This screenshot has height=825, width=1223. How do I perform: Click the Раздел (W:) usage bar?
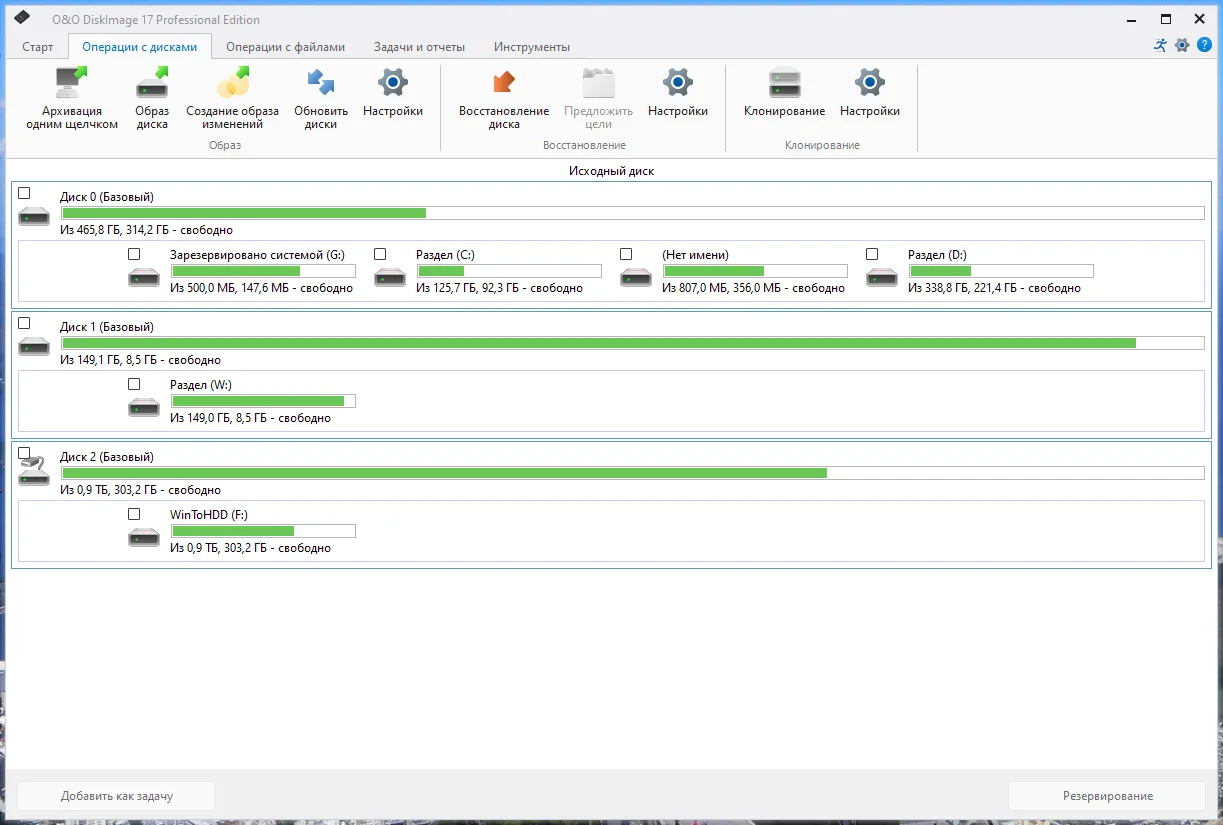pos(263,401)
